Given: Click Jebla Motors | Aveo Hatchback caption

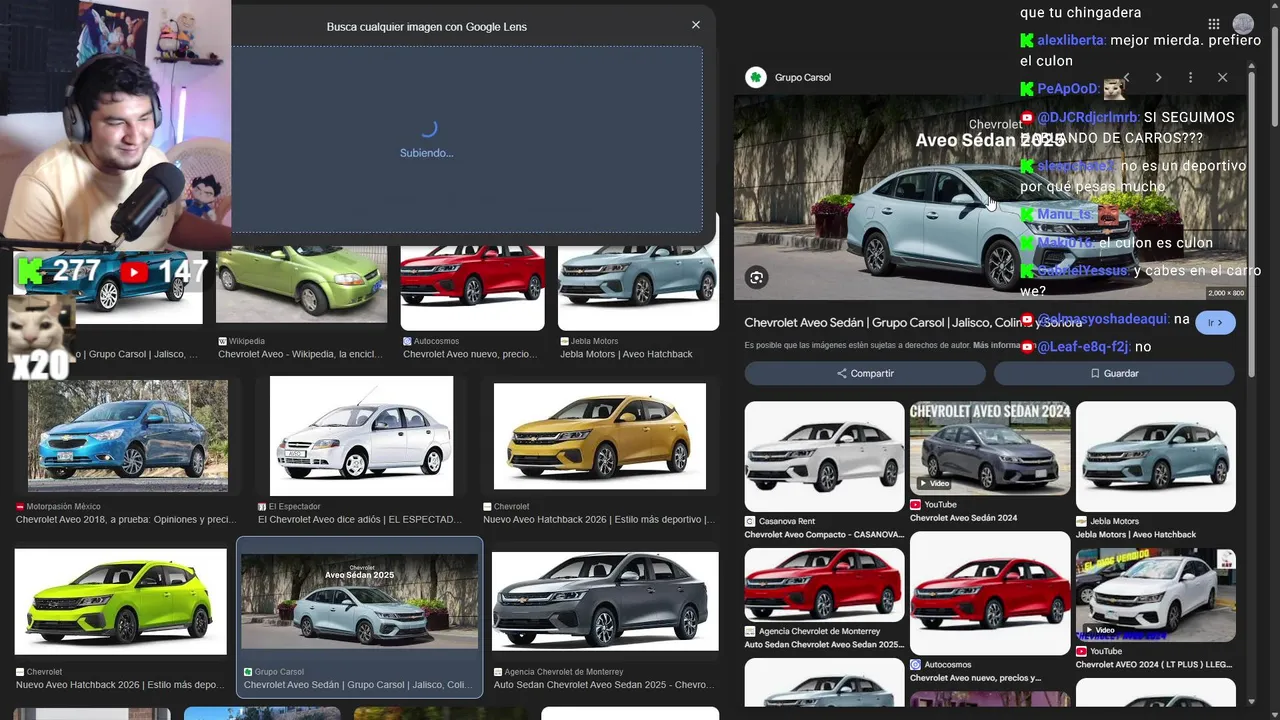Looking at the screenshot, I should coord(626,354).
